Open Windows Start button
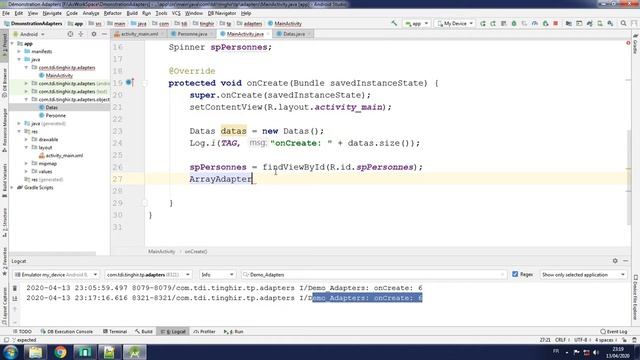 coord(10,352)
